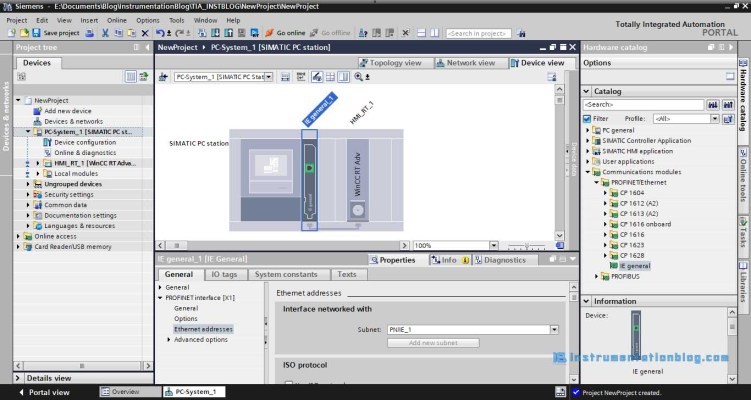Expand the CP 1628 catalog folder
Viewport: 751px width, 400px height.
click(606, 255)
